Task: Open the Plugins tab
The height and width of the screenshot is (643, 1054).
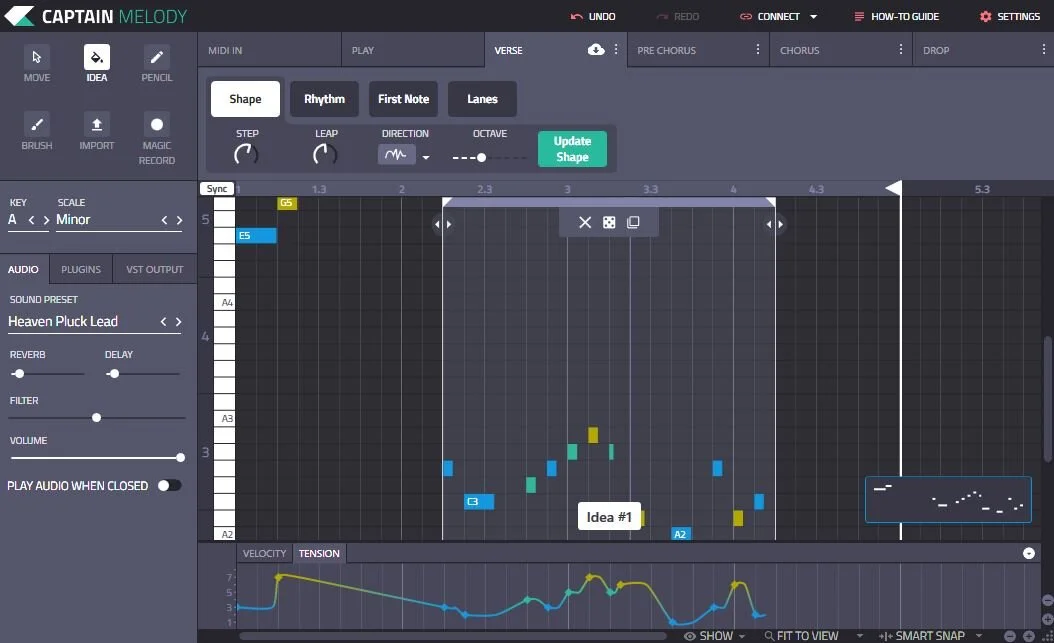Action: tap(81, 269)
